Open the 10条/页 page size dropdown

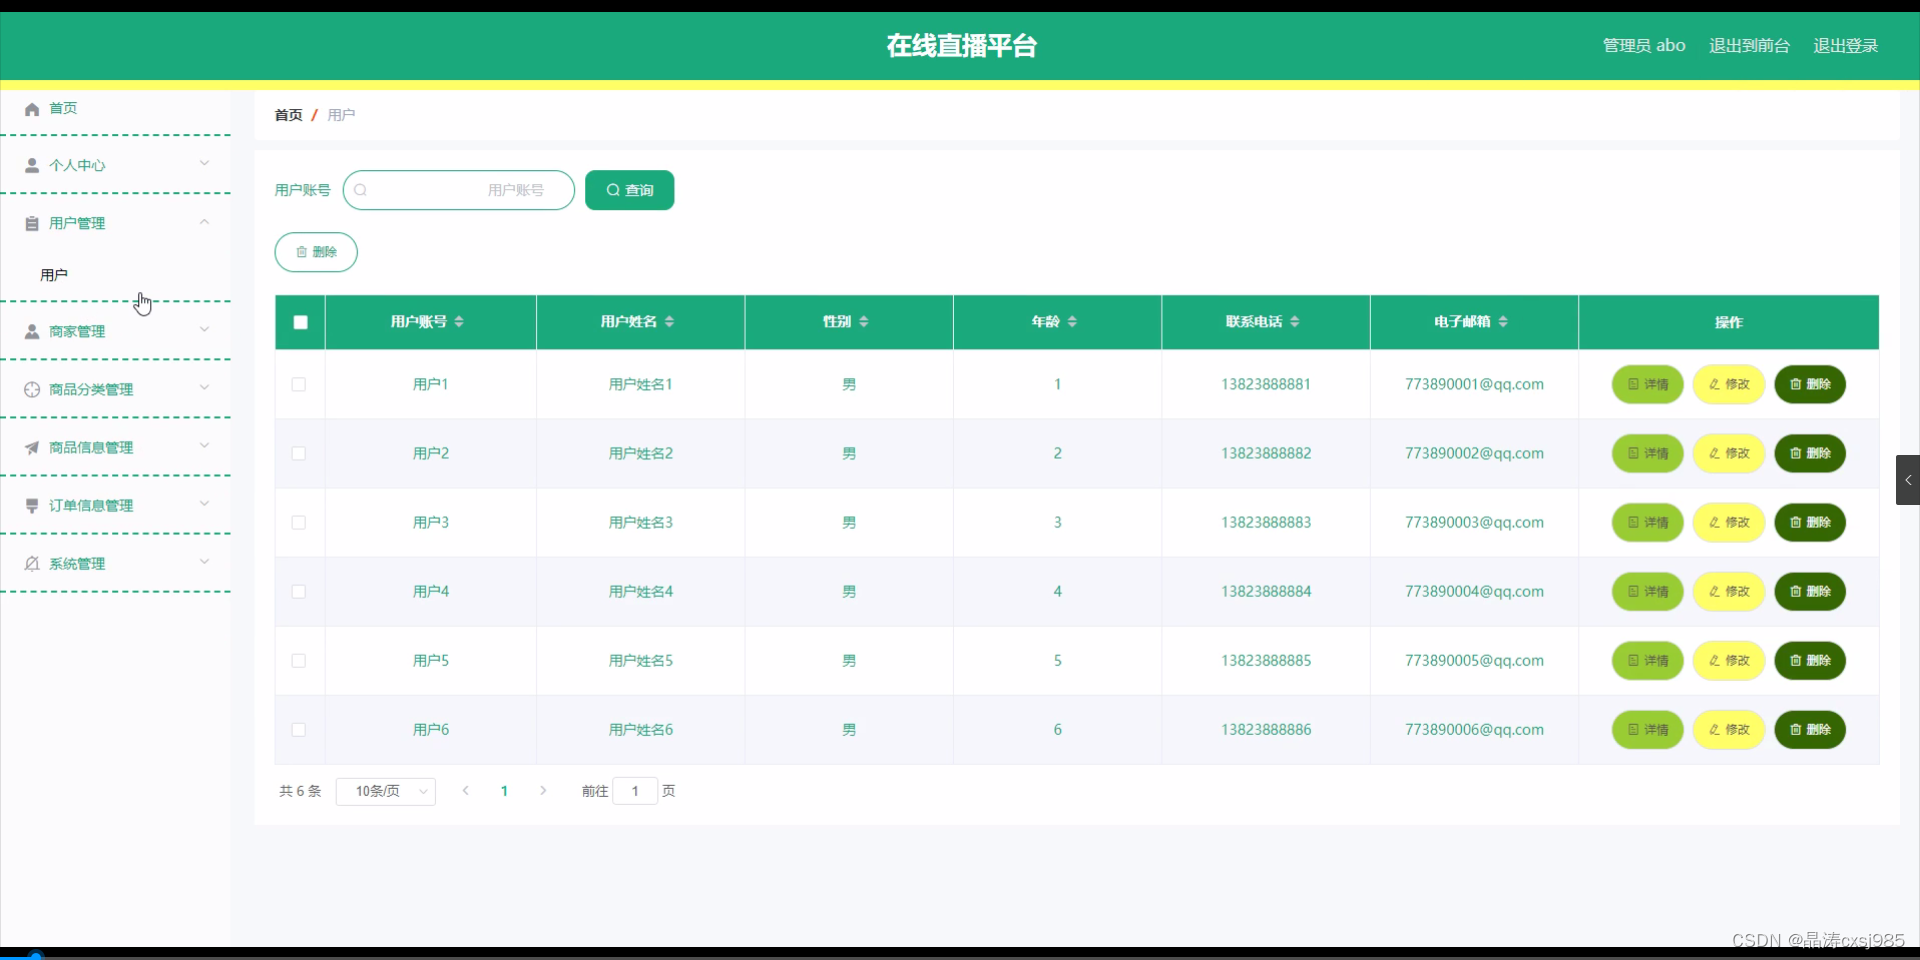(386, 791)
